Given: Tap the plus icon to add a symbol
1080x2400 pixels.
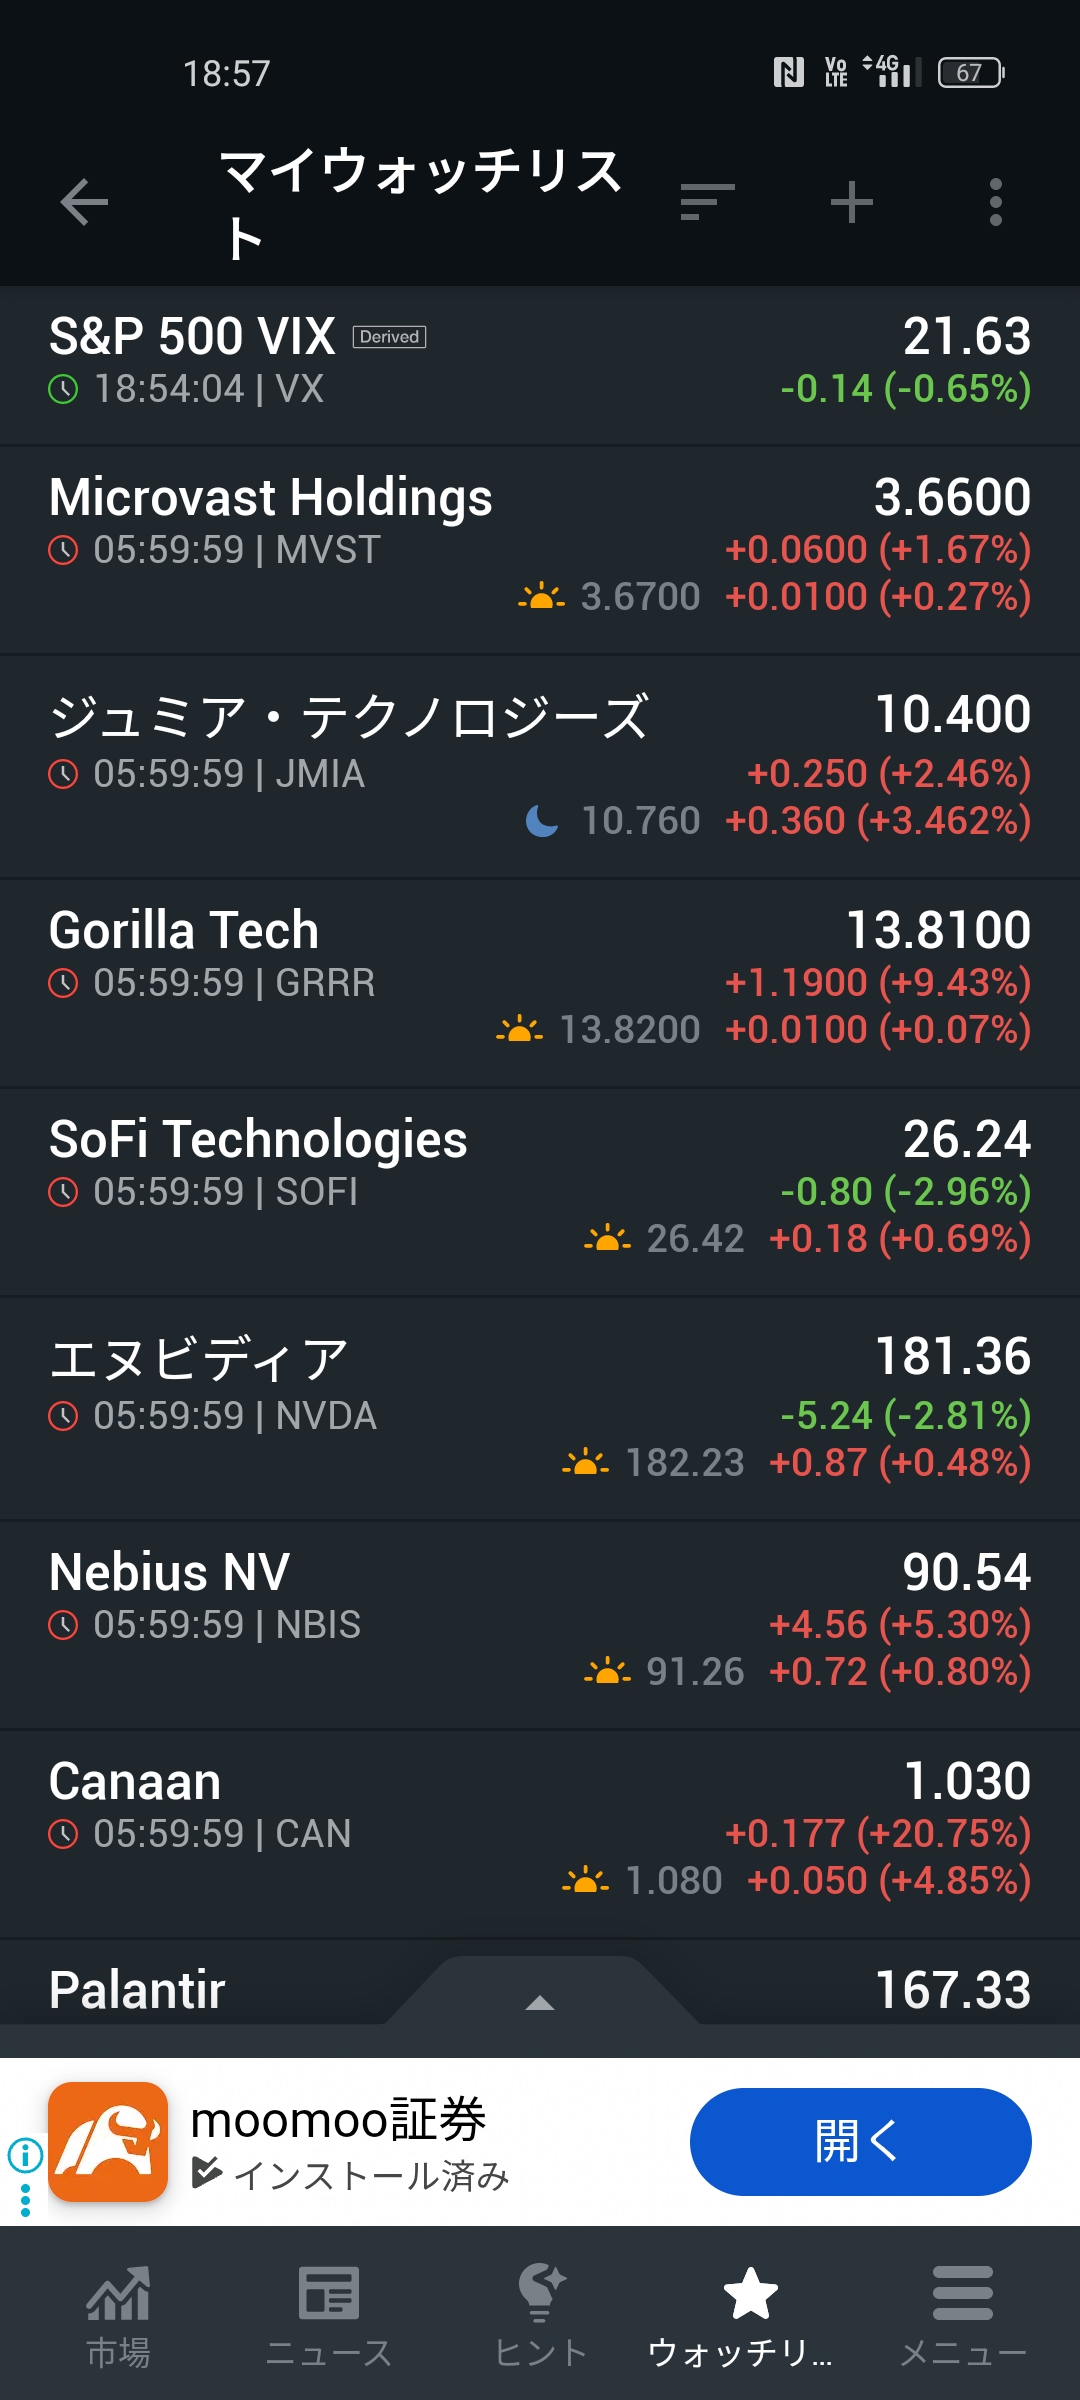Looking at the screenshot, I should (x=852, y=202).
